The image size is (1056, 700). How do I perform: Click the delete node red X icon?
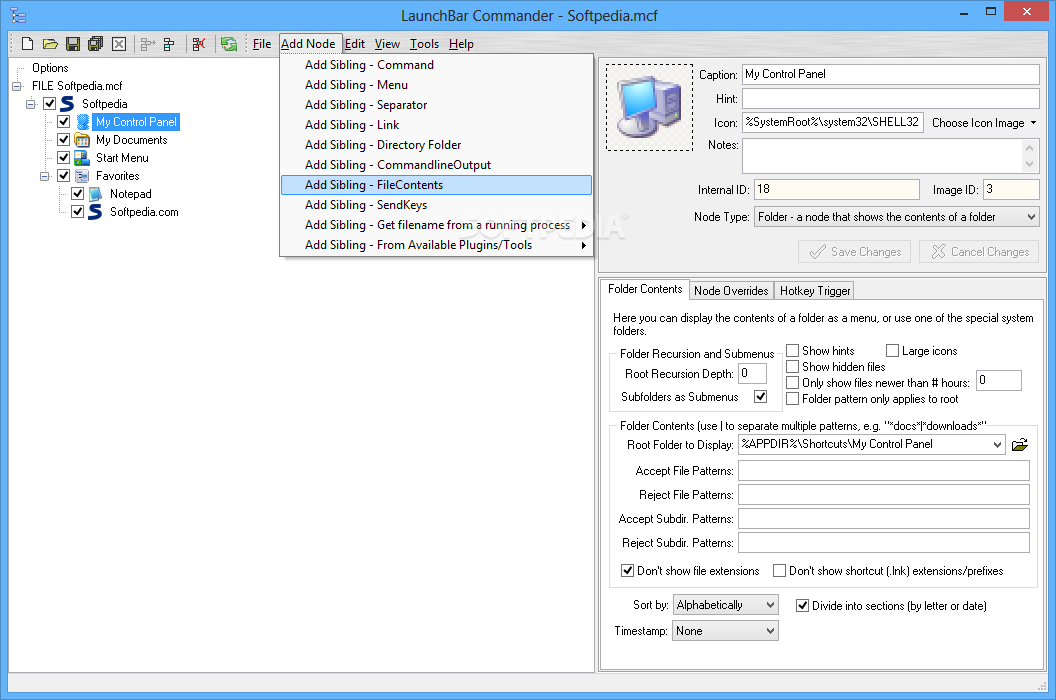[x=199, y=44]
